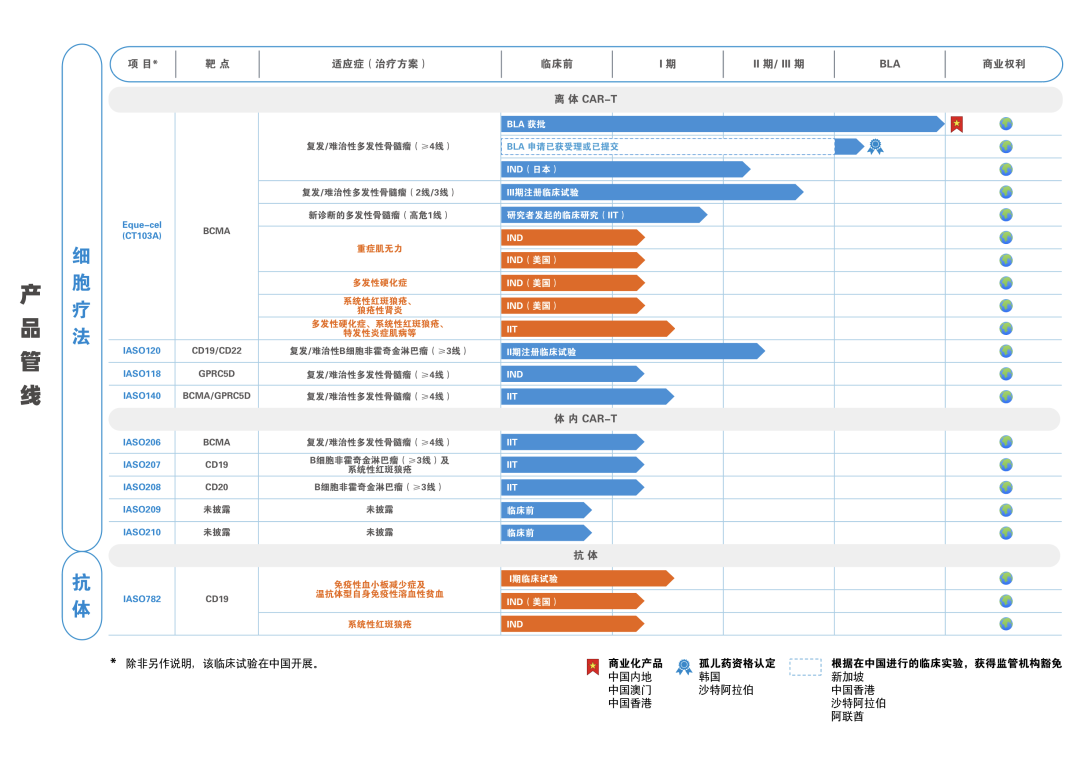
Task: Click the I期 column header
Action: 667,64
